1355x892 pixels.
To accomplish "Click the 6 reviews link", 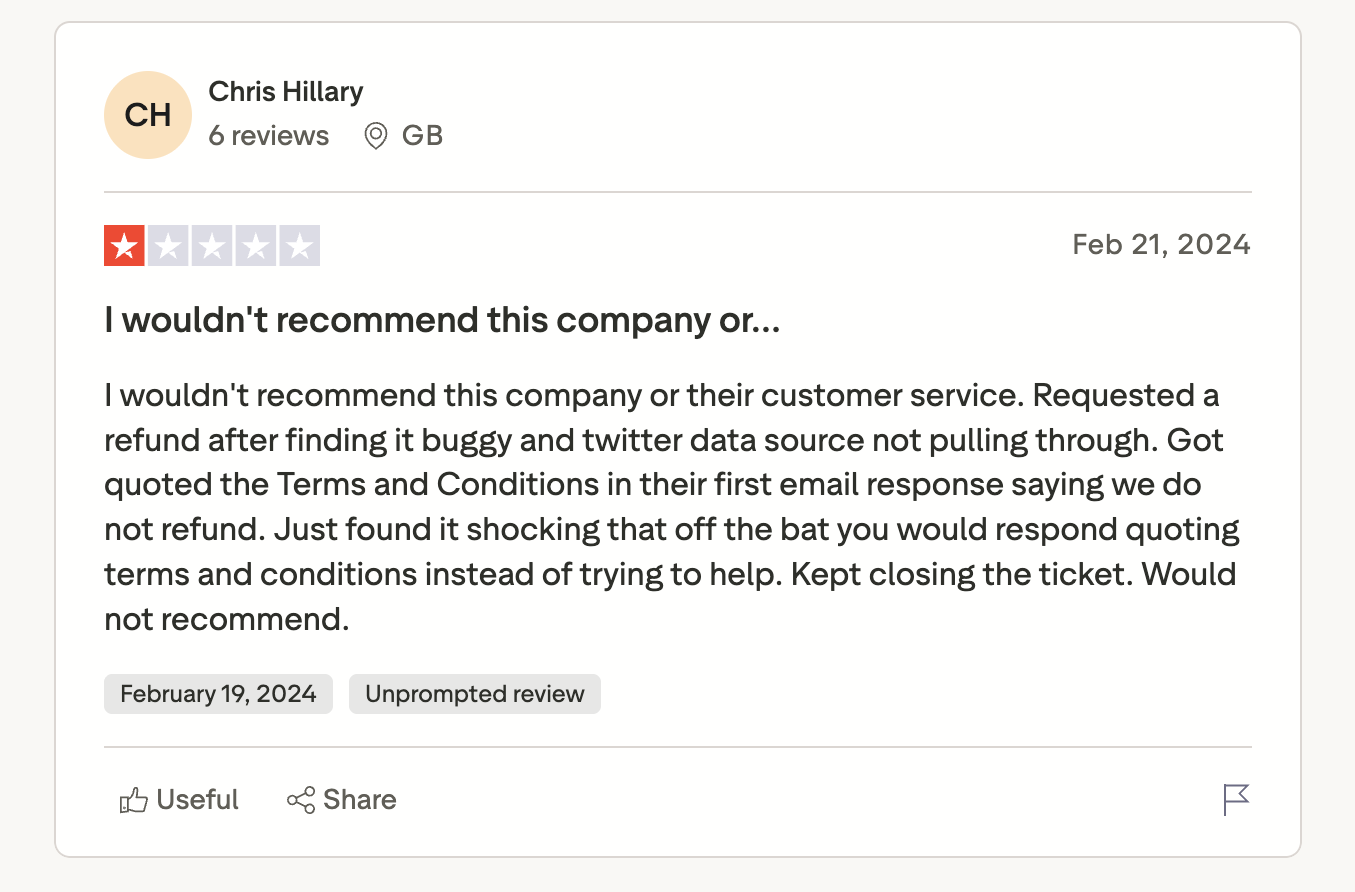I will (x=268, y=136).
